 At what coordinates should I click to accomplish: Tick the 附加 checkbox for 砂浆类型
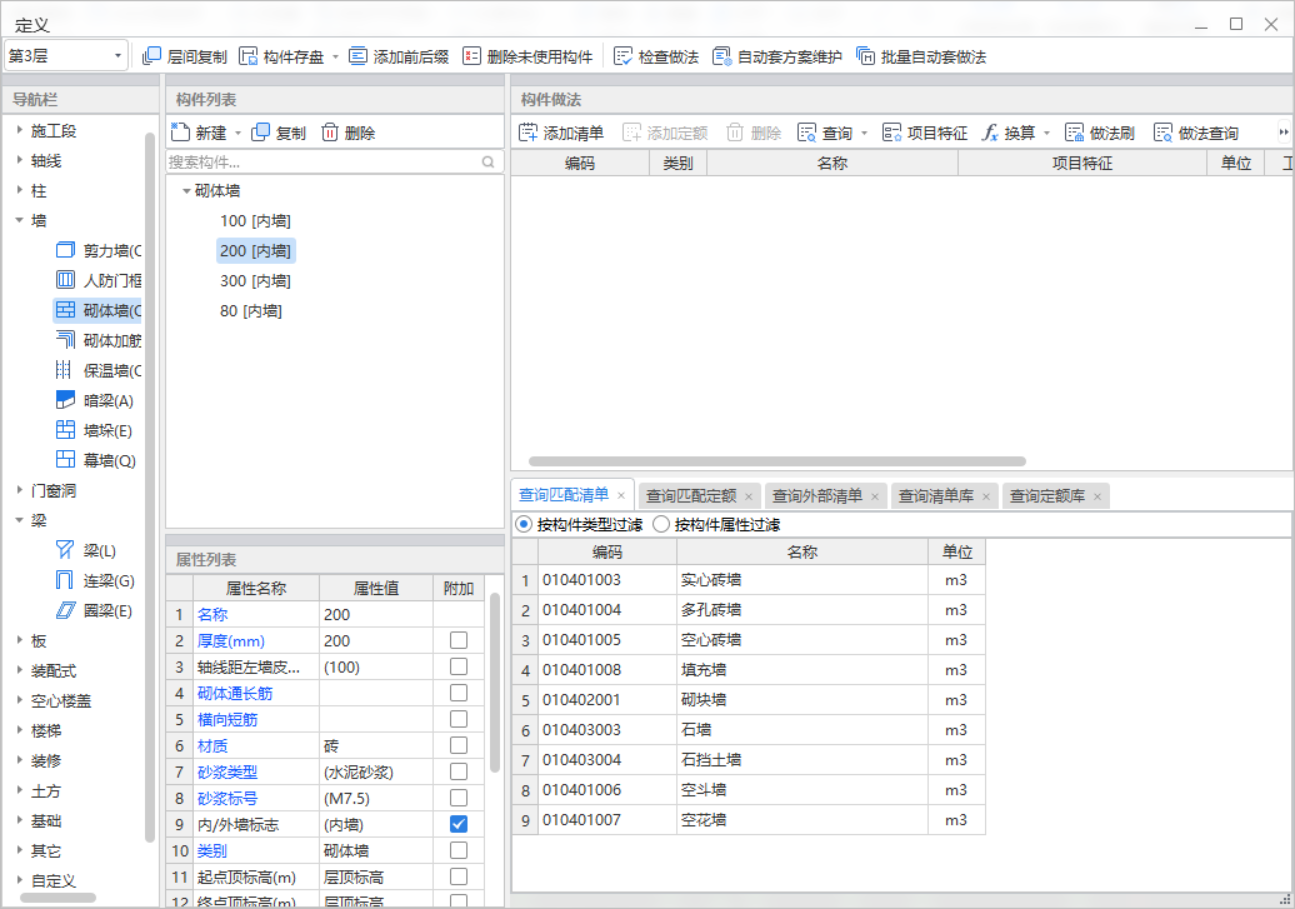coord(458,772)
